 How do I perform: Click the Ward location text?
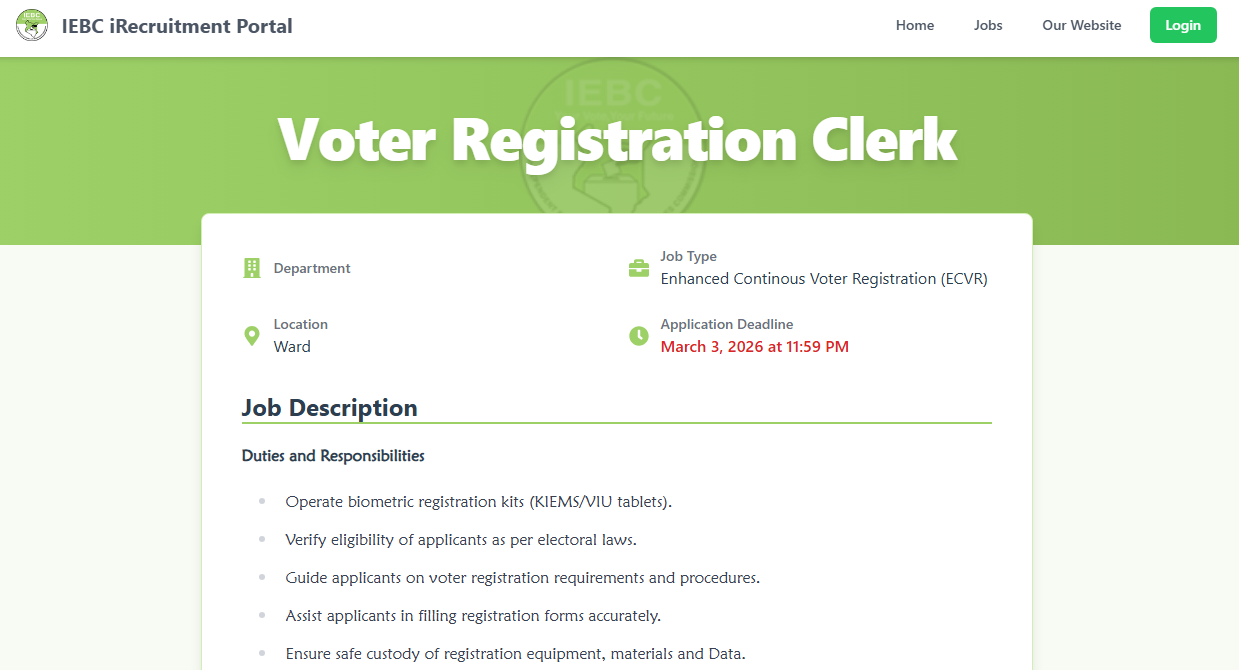pyautogui.click(x=292, y=346)
